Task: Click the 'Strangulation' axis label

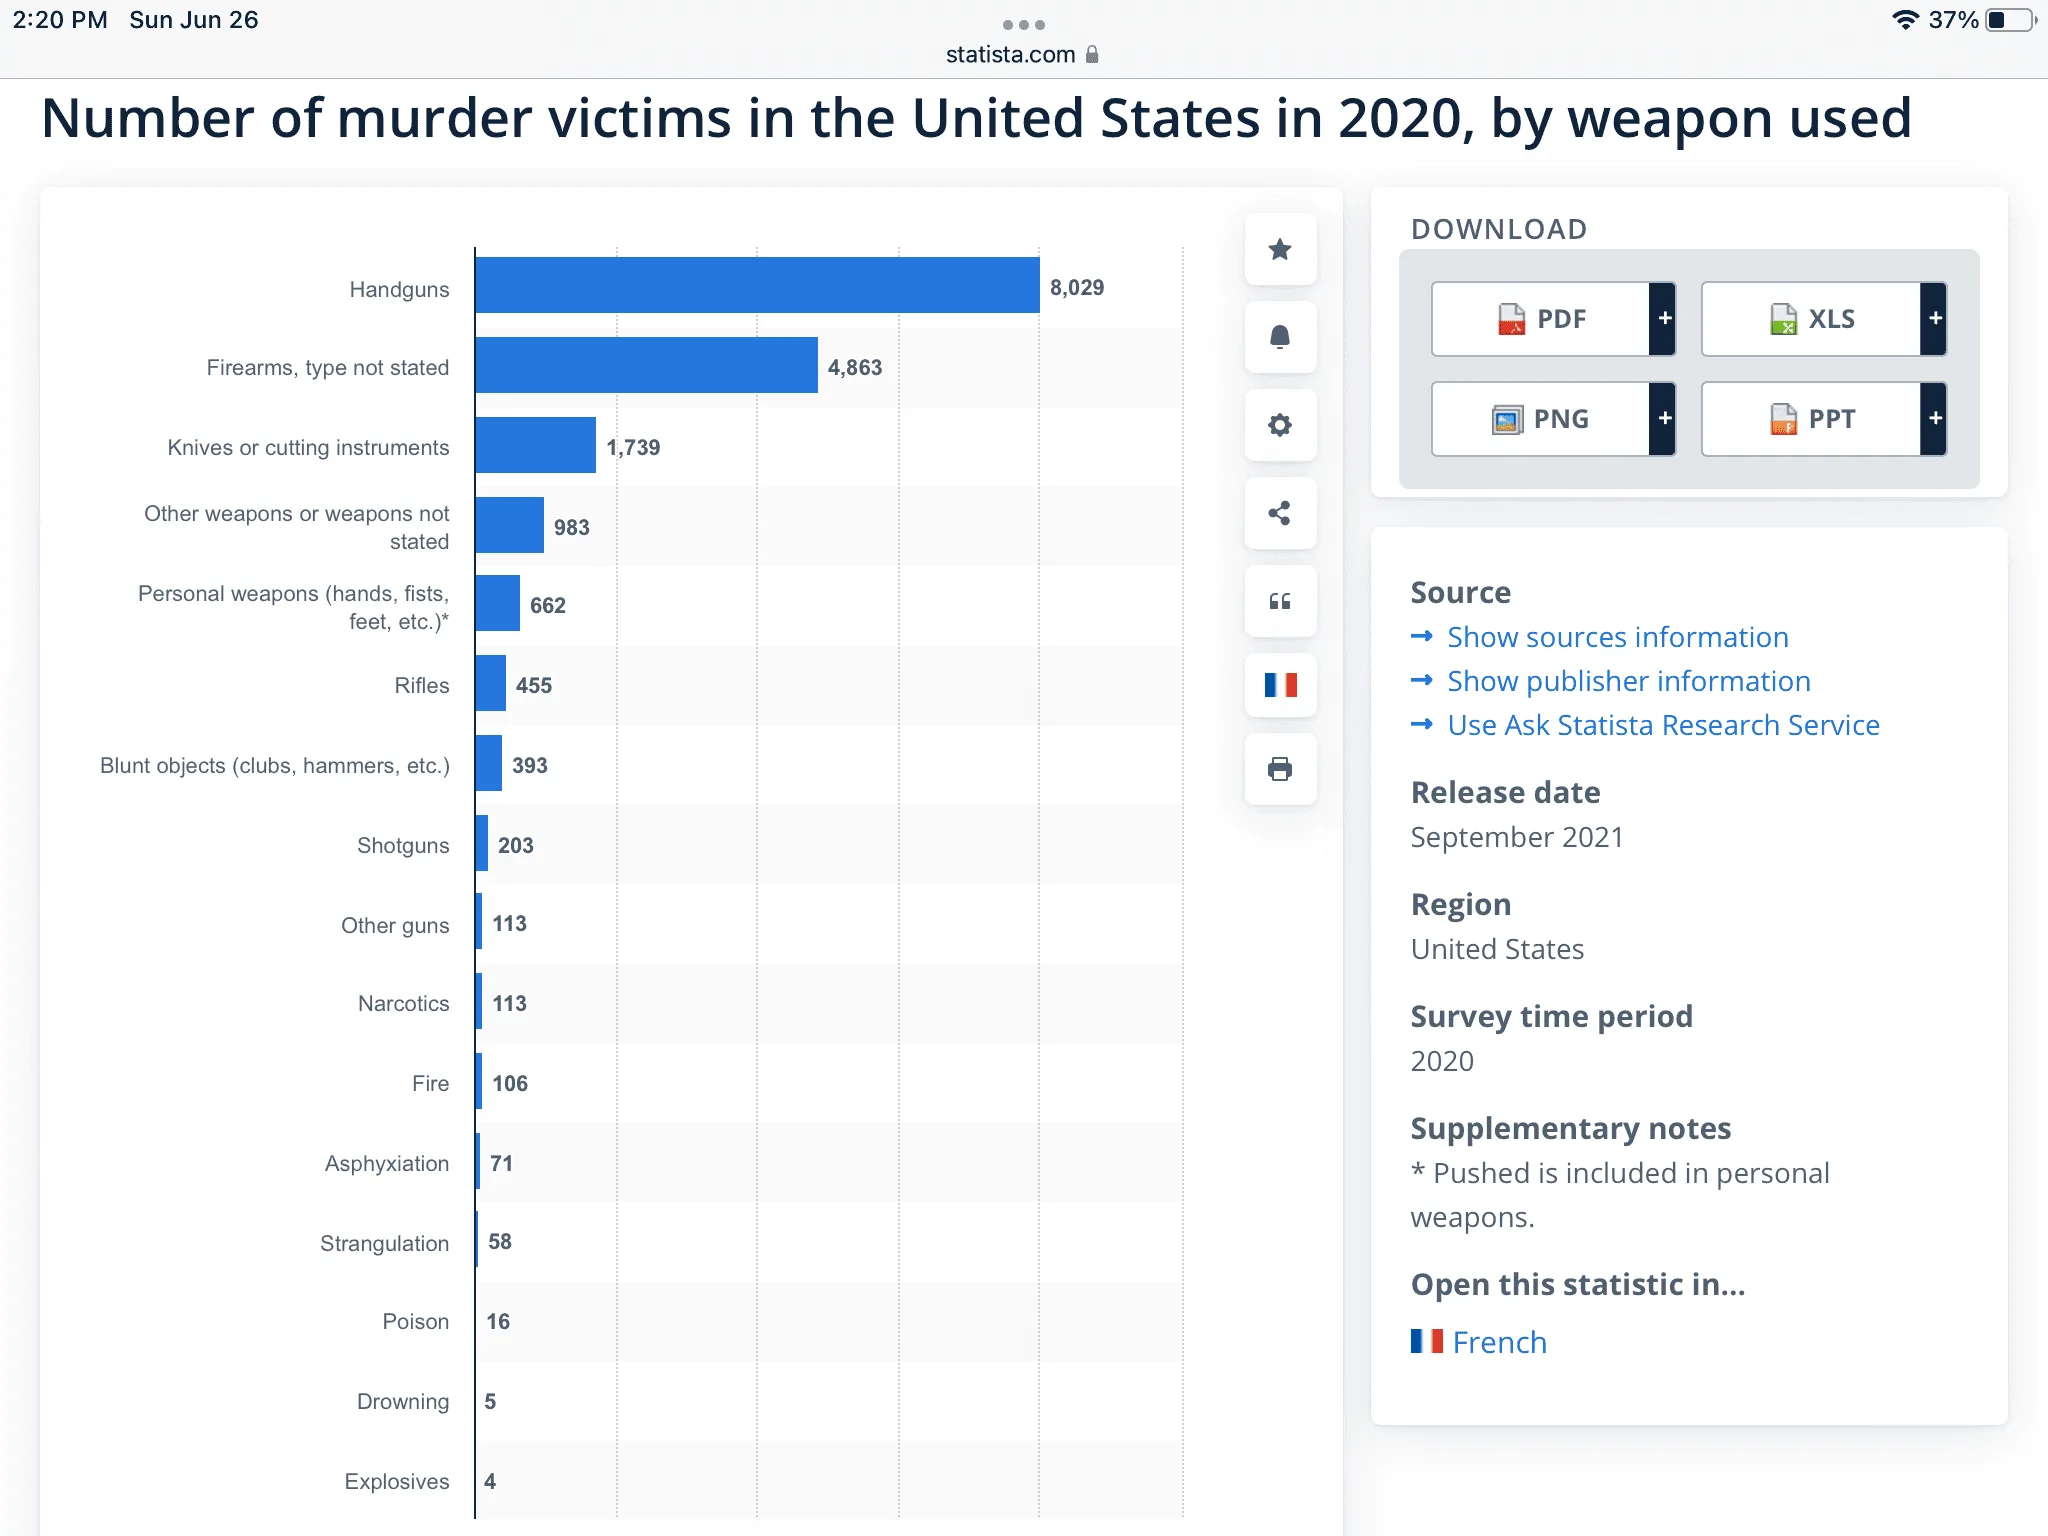Action: (x=385, y=1243)
